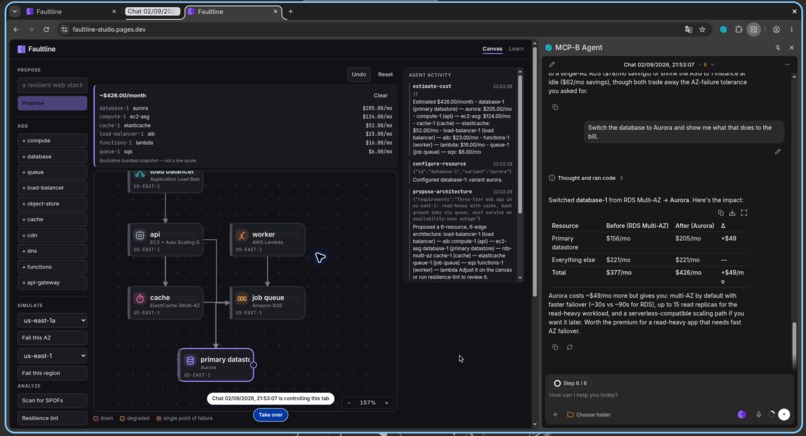Switch to the Learn tab
The width and height of the screenshot is (806, 436).
click(x=516, y=49)
